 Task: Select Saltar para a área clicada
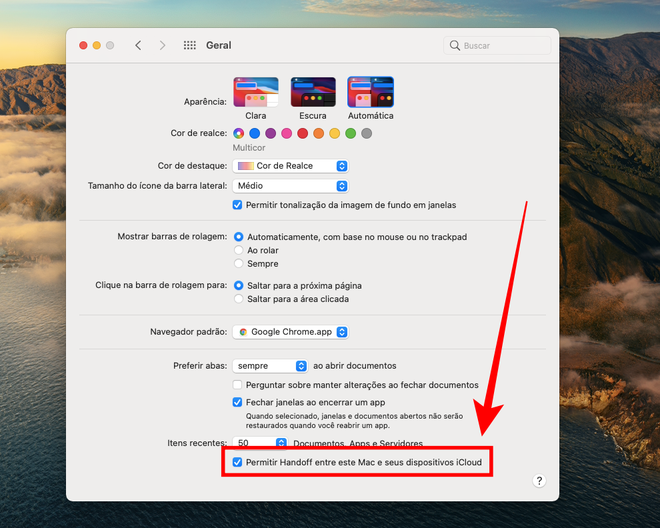[x=239, y=299]
